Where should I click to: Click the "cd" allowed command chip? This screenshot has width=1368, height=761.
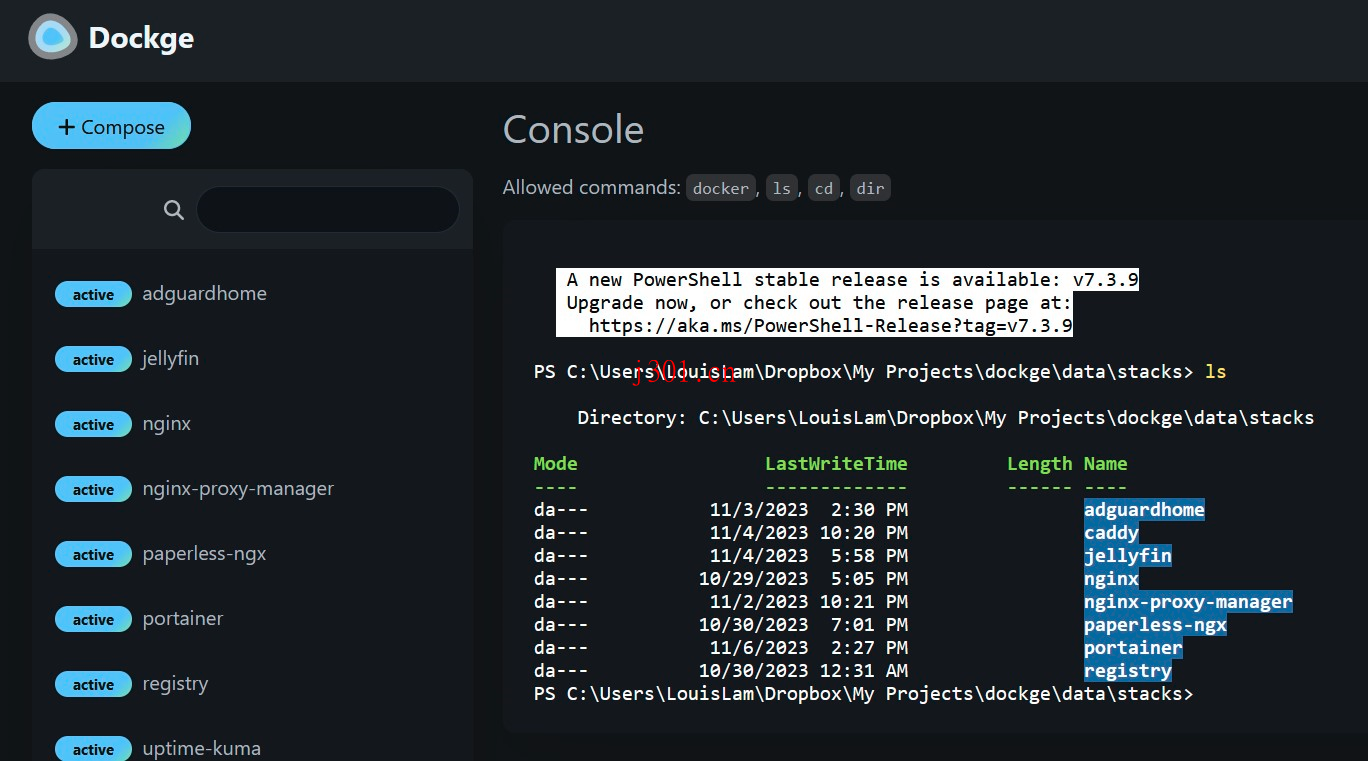[823, 188]
